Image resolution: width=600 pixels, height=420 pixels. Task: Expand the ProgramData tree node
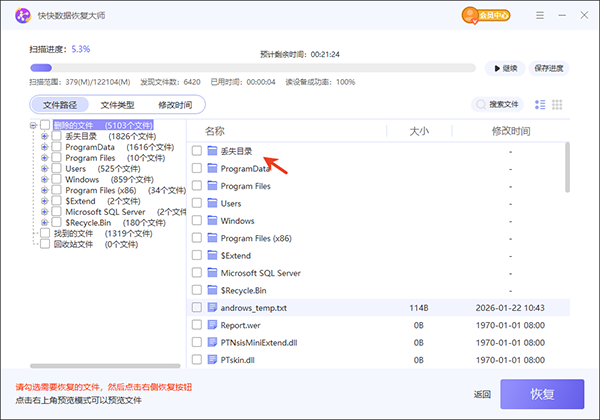[44, 147]
